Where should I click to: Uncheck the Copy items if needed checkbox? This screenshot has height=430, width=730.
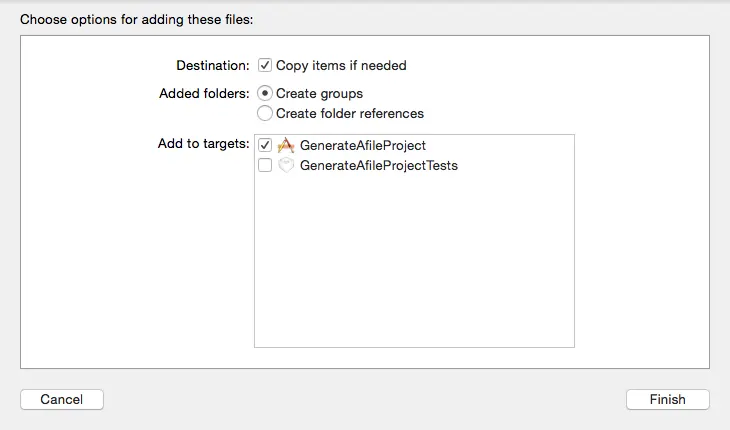265,65
